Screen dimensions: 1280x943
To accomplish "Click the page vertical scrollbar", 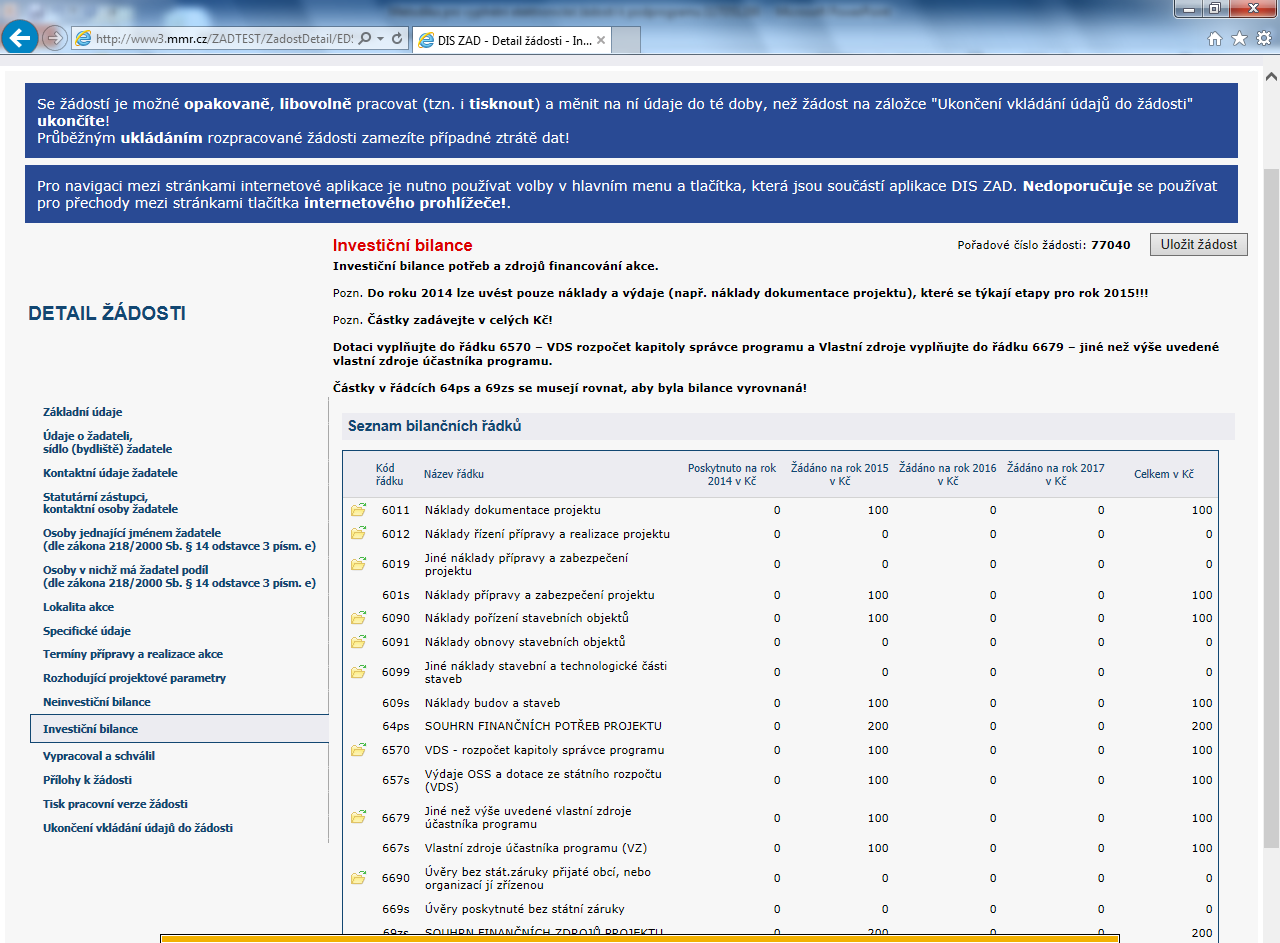I will 1272,510.
